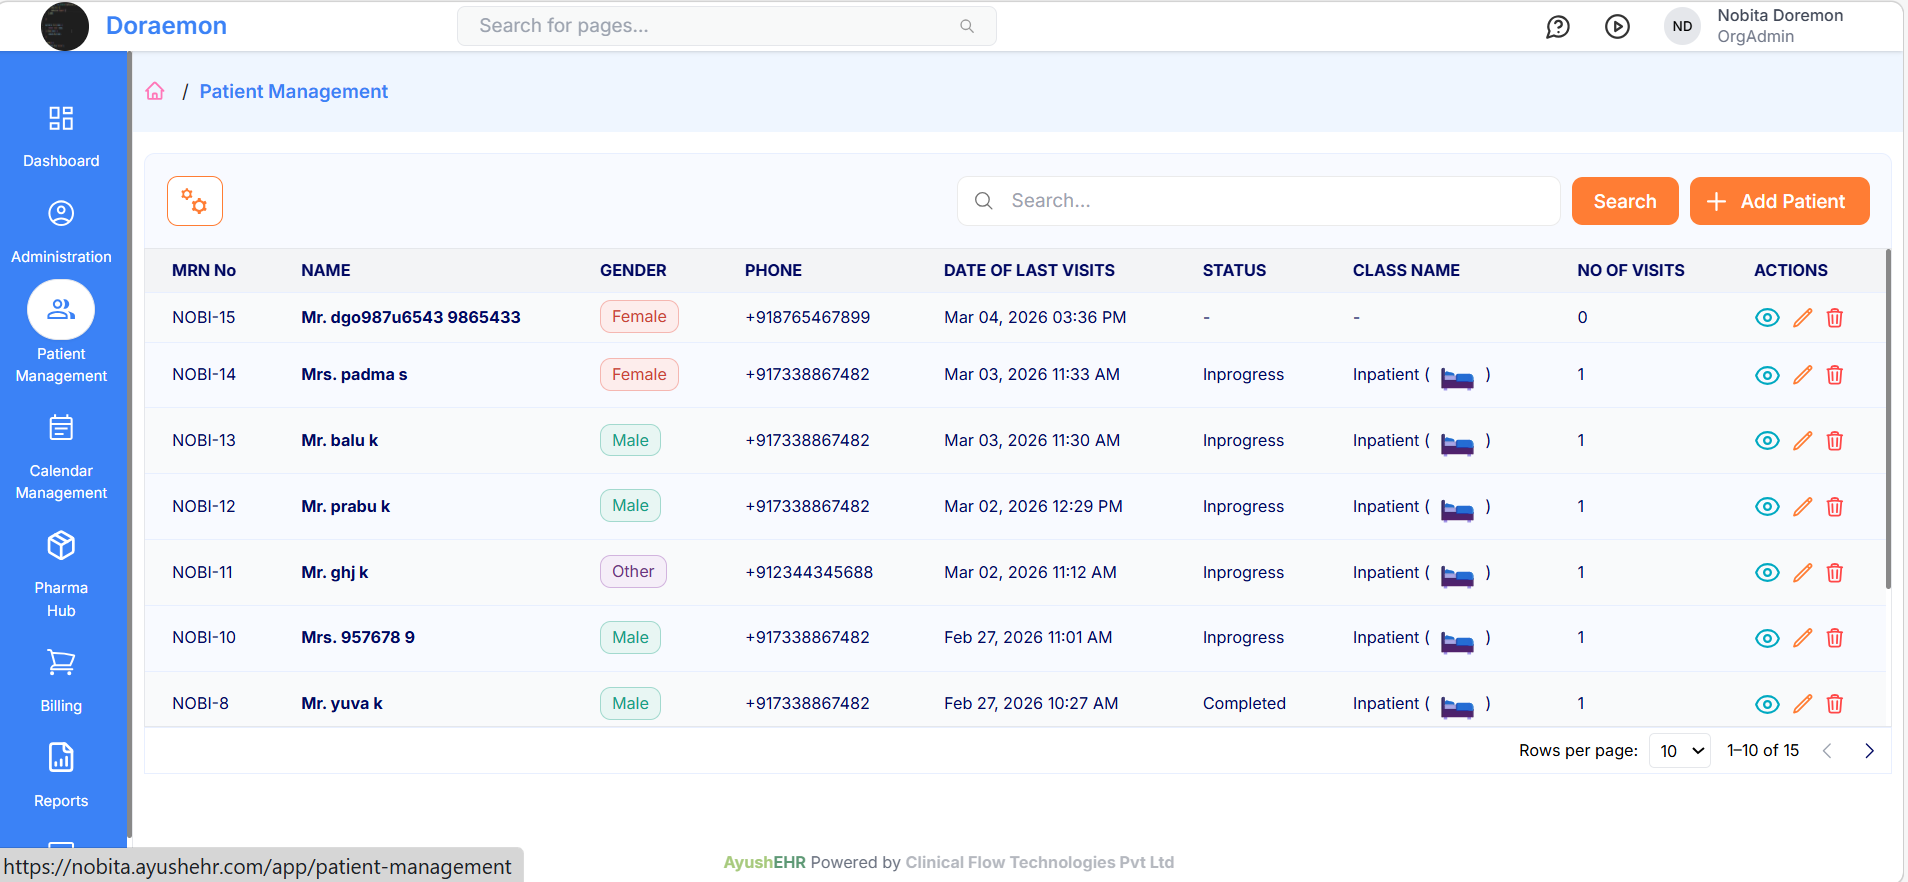View patient NOBI-15 details eye icon

tap(1767, 318)
